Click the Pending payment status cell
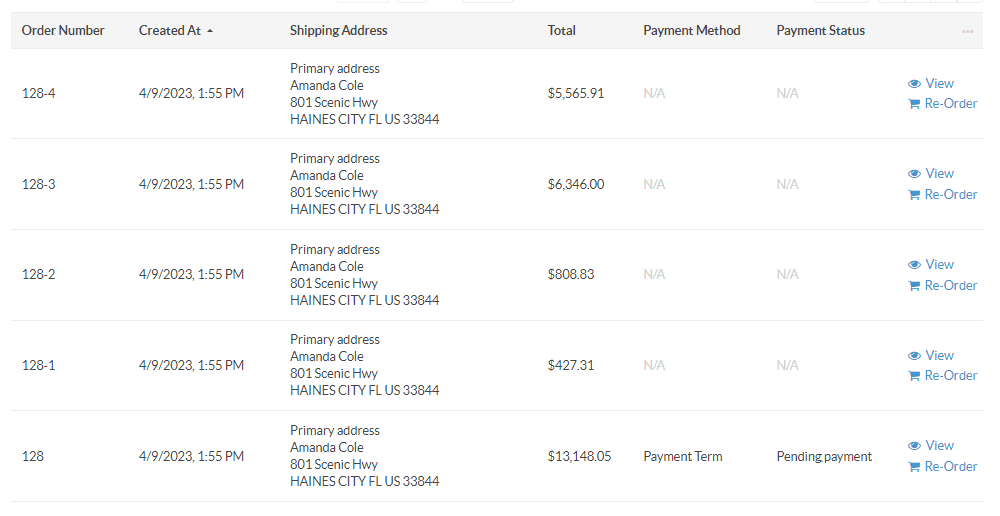Screen dimensions: 1000x516 coord(824,457)
